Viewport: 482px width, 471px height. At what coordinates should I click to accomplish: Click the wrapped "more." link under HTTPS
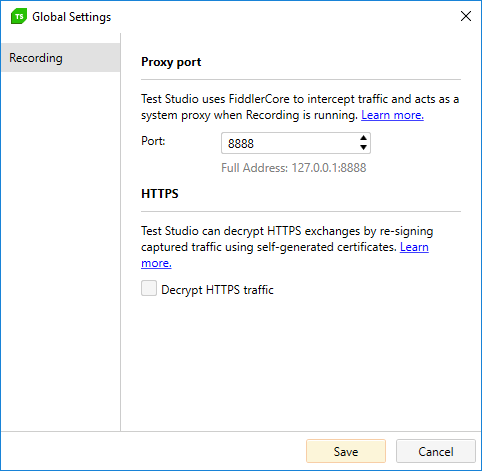click(x=156, y=263)
